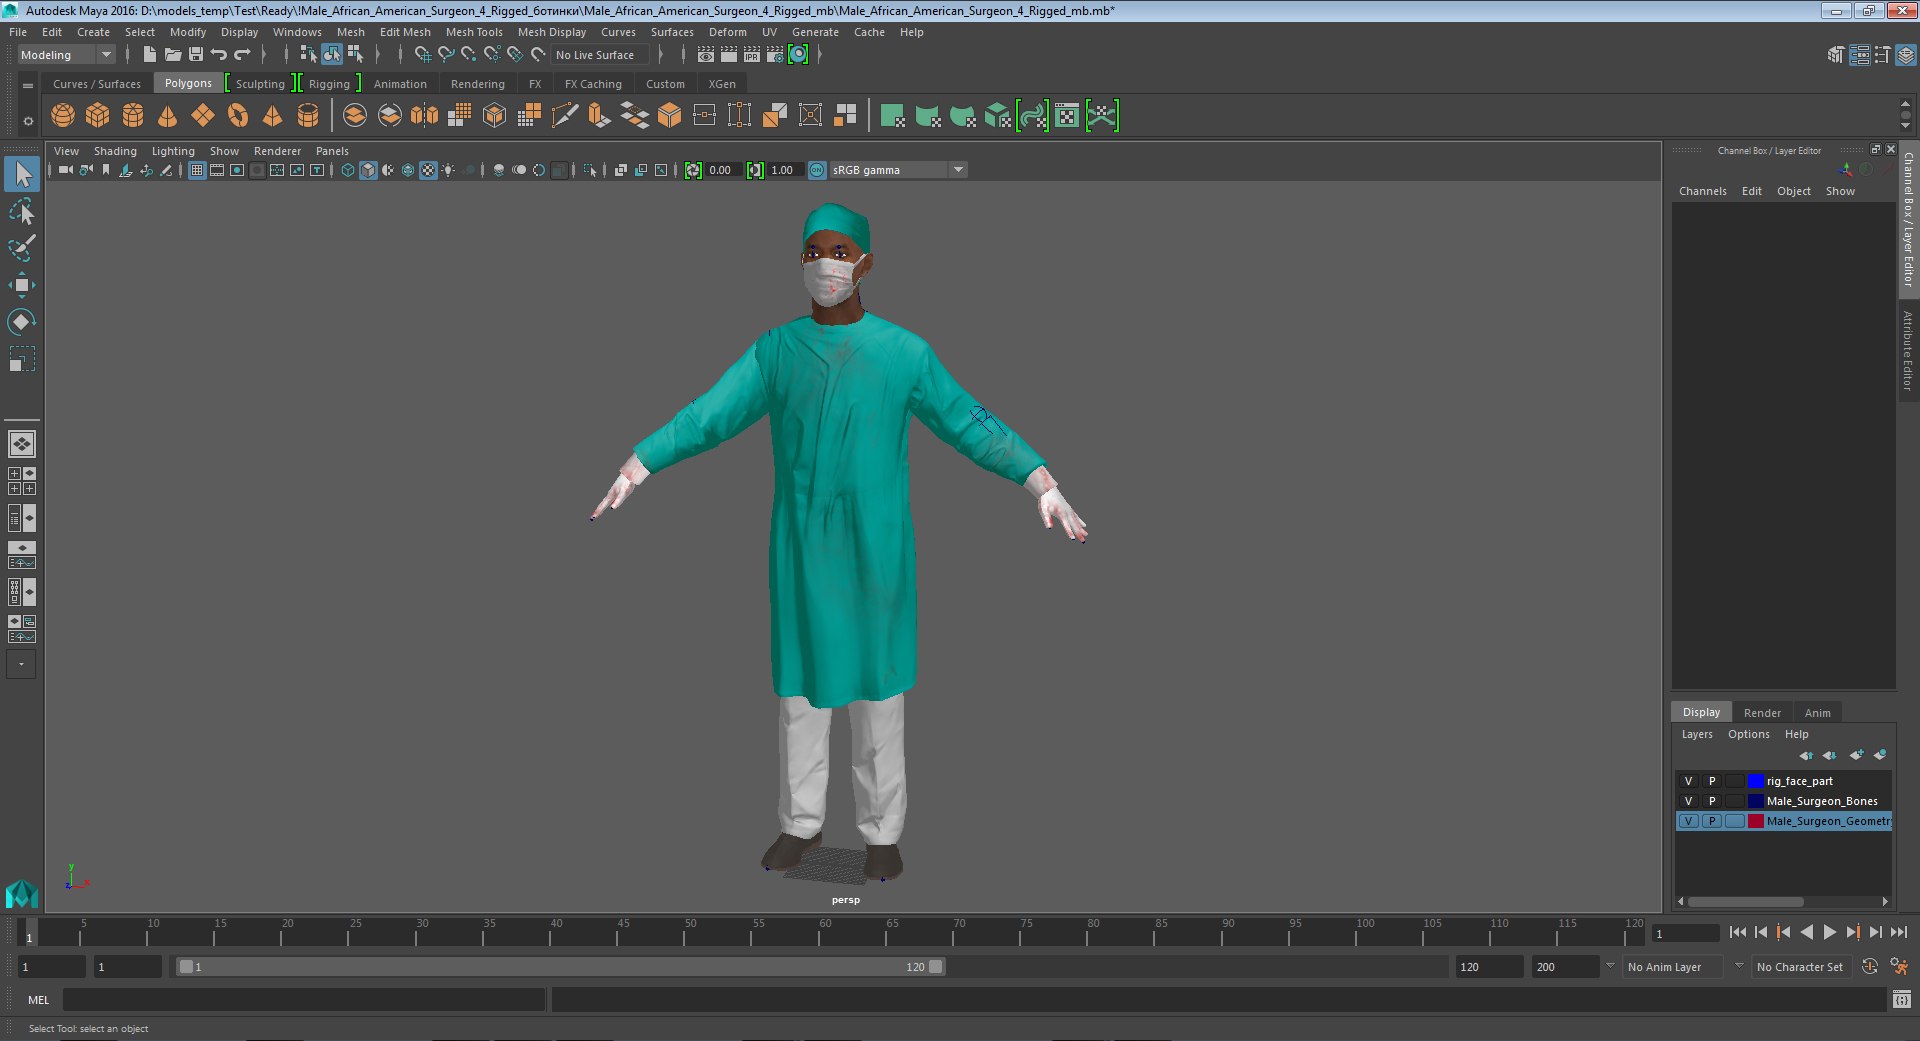
Task: Play animation backwards
Action: (1806, 932)
